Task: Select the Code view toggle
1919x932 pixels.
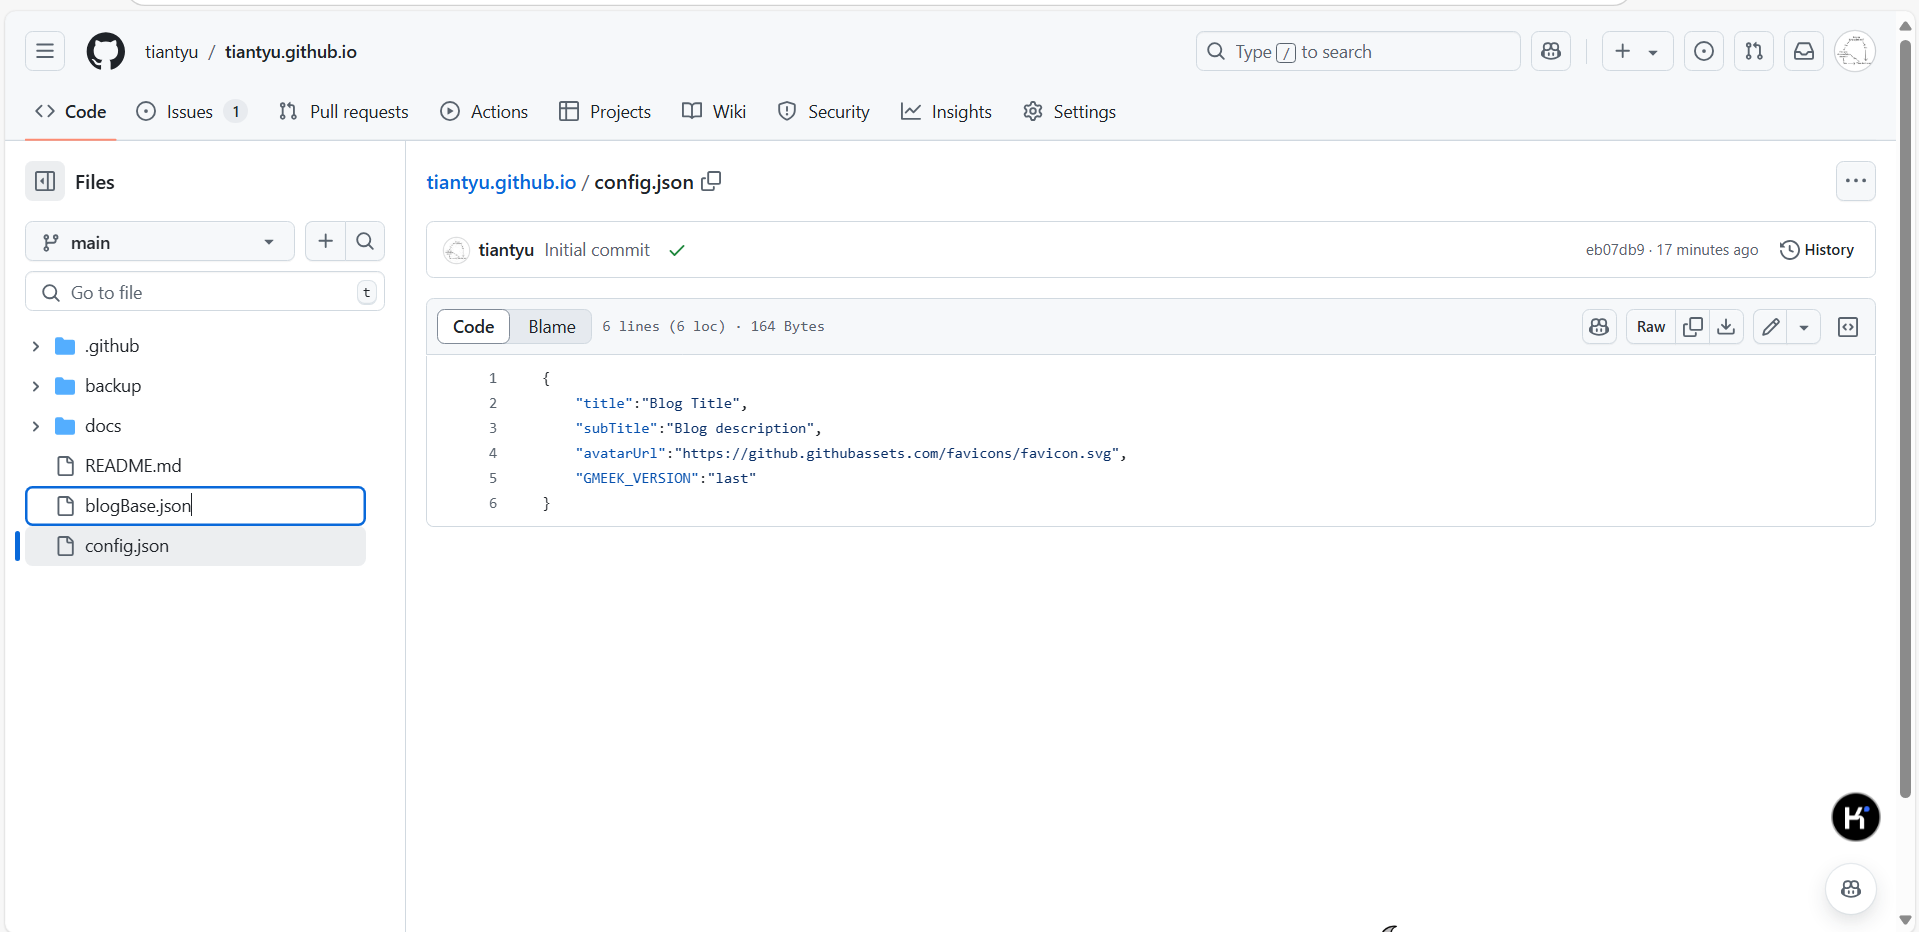Action: (x=473, y=327)
